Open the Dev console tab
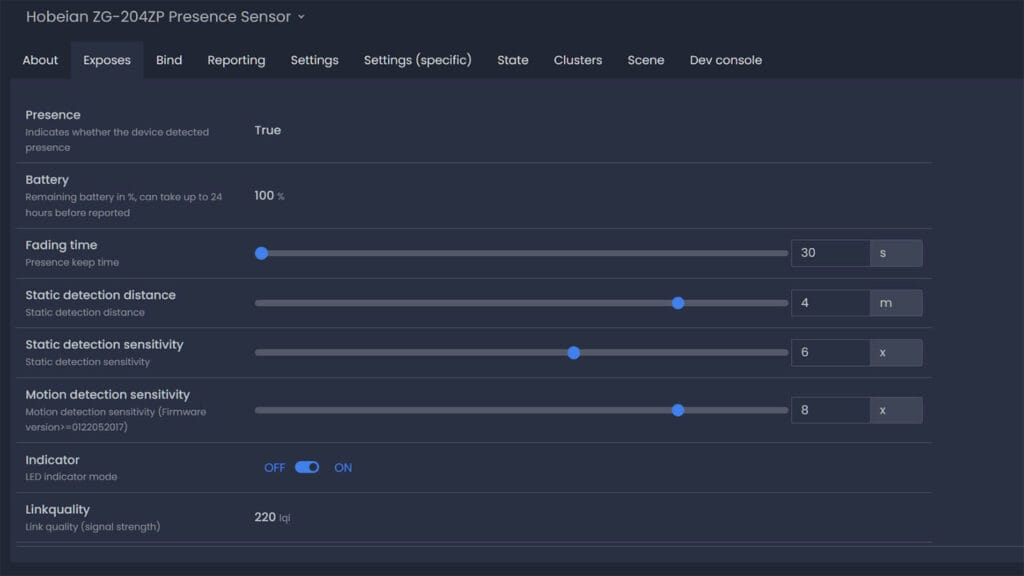Viewport: 1024px width, 576px height. click(x=725, y=60)
